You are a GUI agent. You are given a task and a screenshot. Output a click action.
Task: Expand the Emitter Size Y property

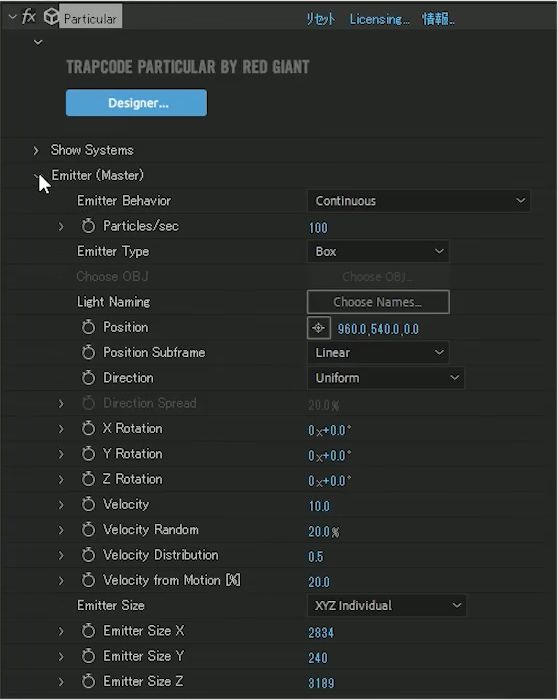(61, 657)
